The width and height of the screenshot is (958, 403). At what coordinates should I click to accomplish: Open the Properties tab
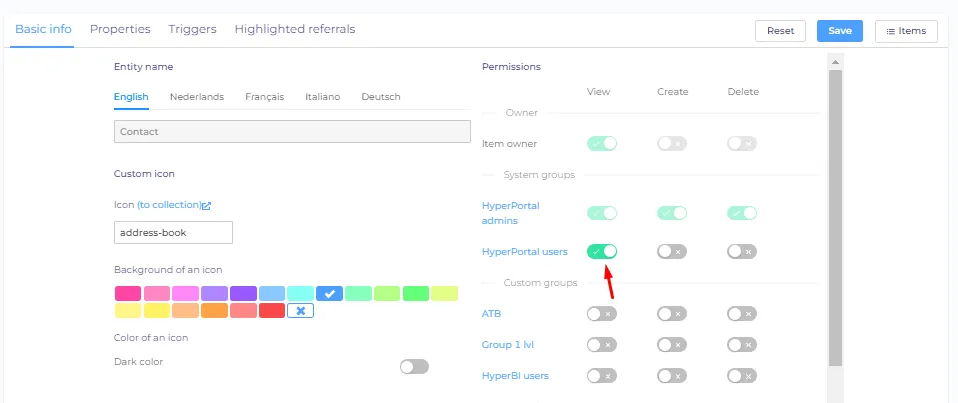(120, 29)
